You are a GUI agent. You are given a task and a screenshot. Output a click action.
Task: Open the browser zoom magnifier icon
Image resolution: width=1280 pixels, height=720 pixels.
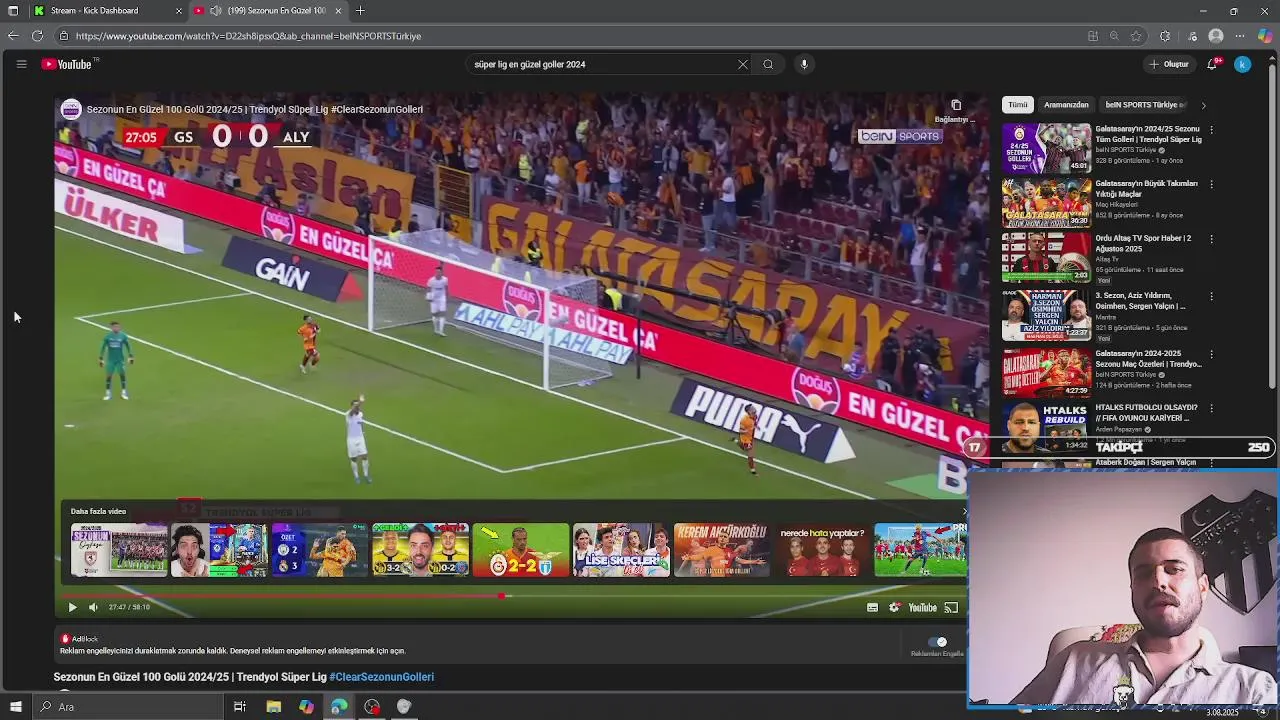(1114, 36)
